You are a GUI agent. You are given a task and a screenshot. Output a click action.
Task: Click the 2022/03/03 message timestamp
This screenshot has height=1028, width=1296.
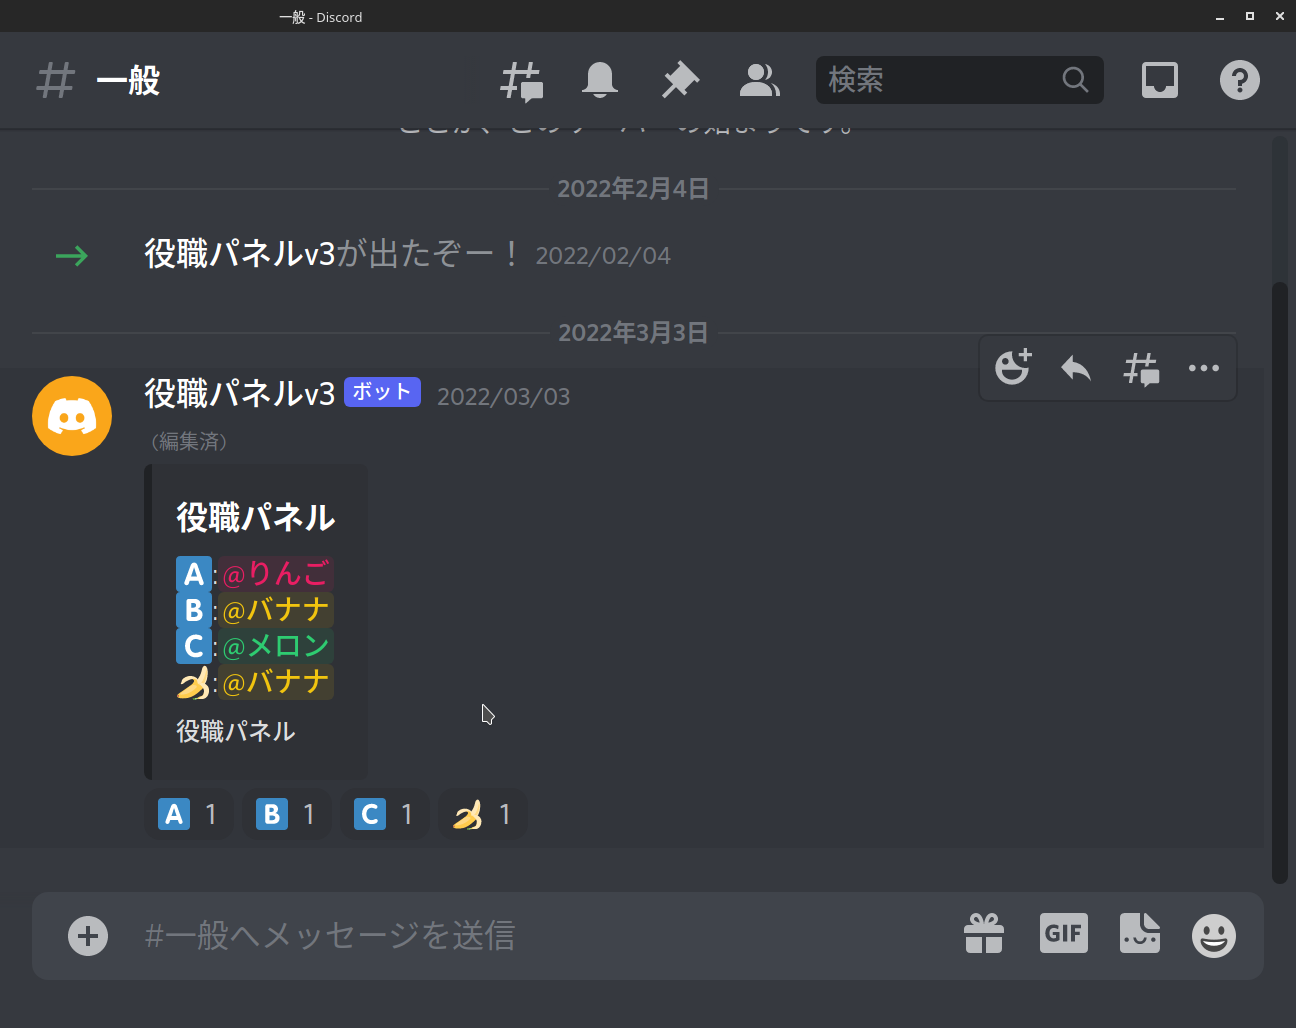[x=504, y=397]
